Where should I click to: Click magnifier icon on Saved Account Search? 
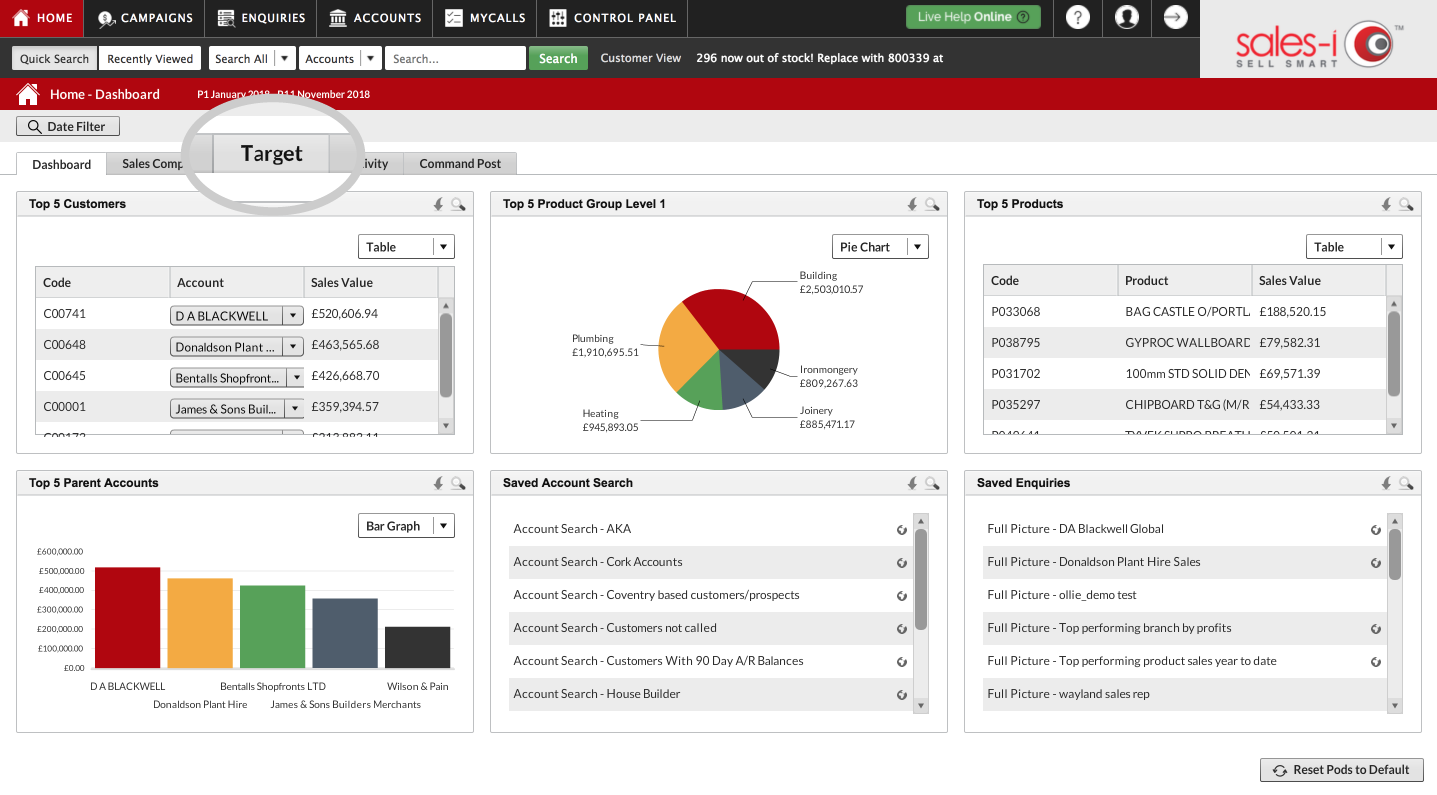pyautogui.click(x=932, y=483)
